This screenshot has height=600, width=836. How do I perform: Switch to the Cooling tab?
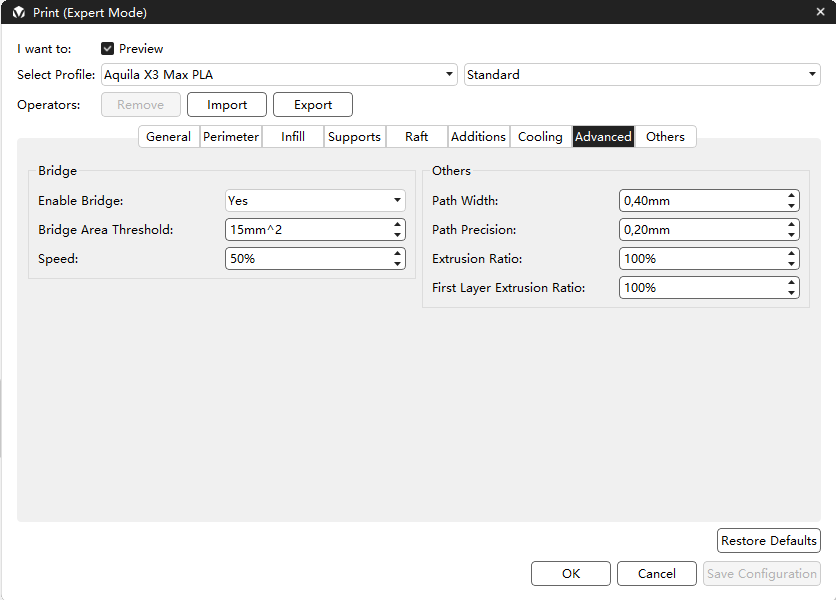tap(540, 137)
